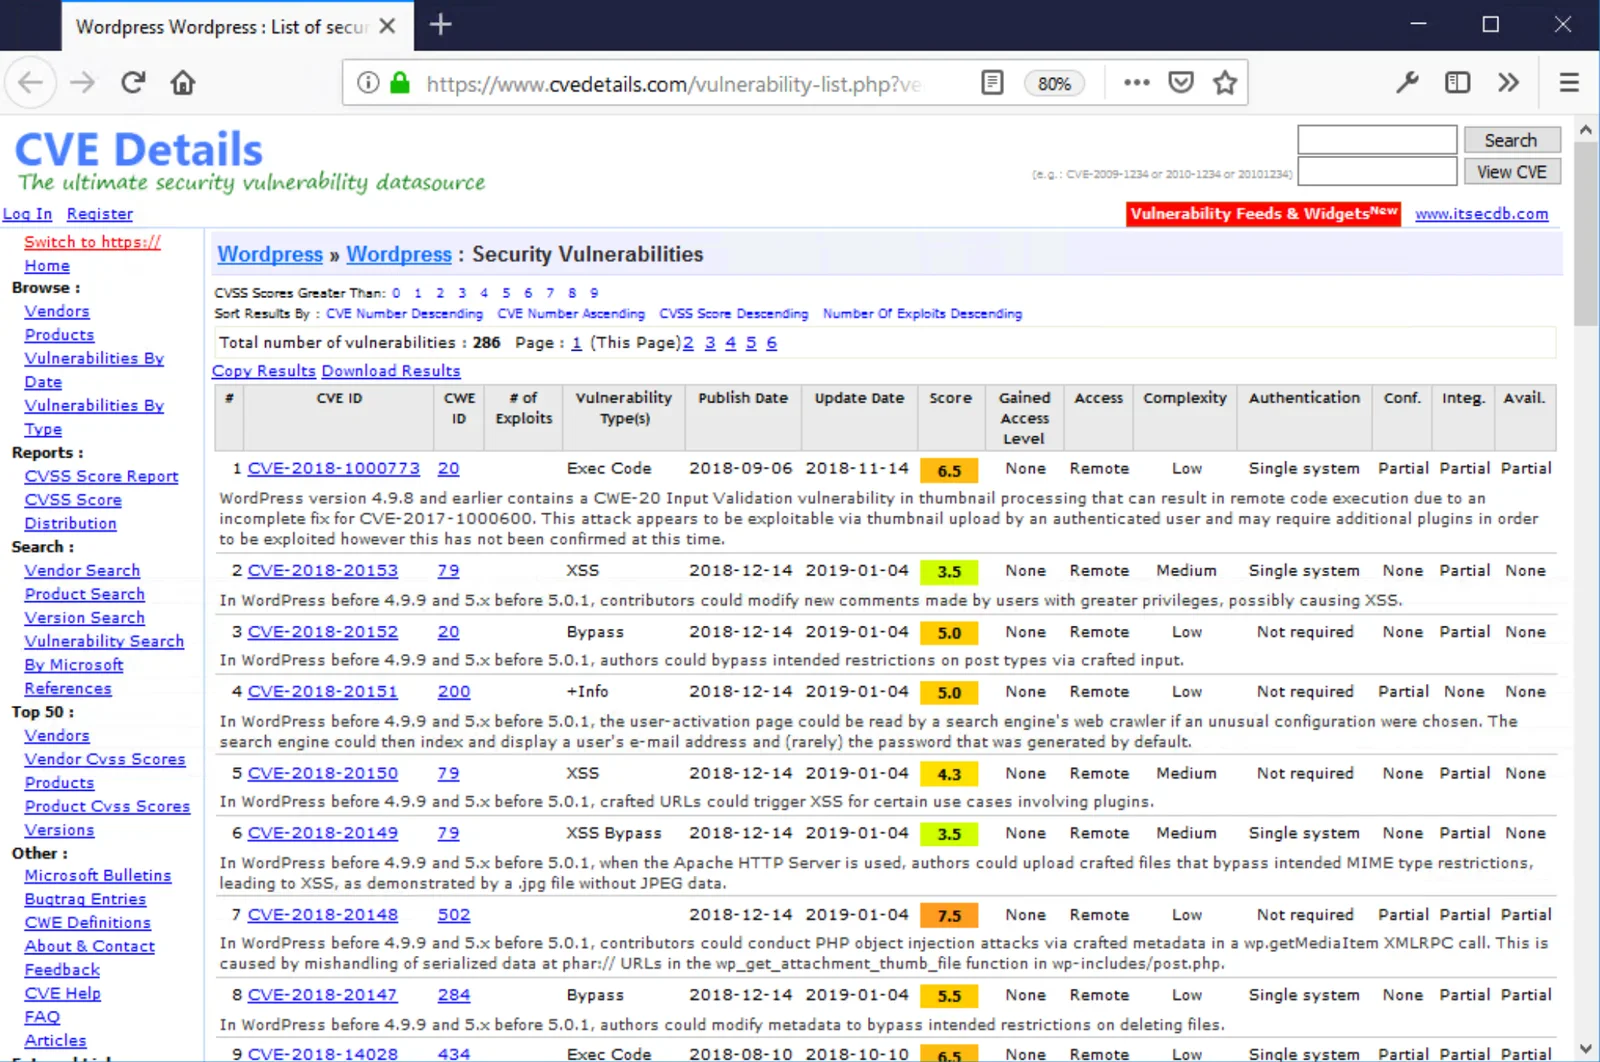Click the green padlock security icon
Screen dimensions: 1600x1062
pyautogui.click(x=400, y=82)
